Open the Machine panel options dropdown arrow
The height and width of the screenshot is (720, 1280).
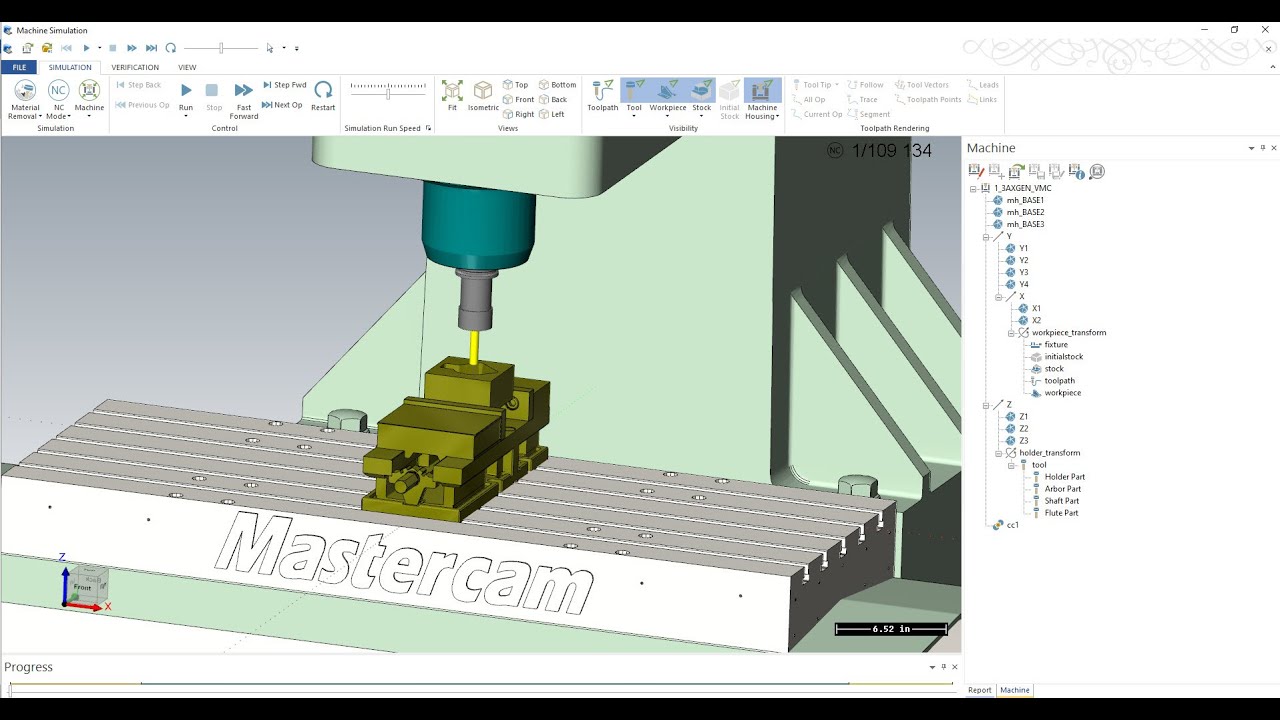[1251, 148]
